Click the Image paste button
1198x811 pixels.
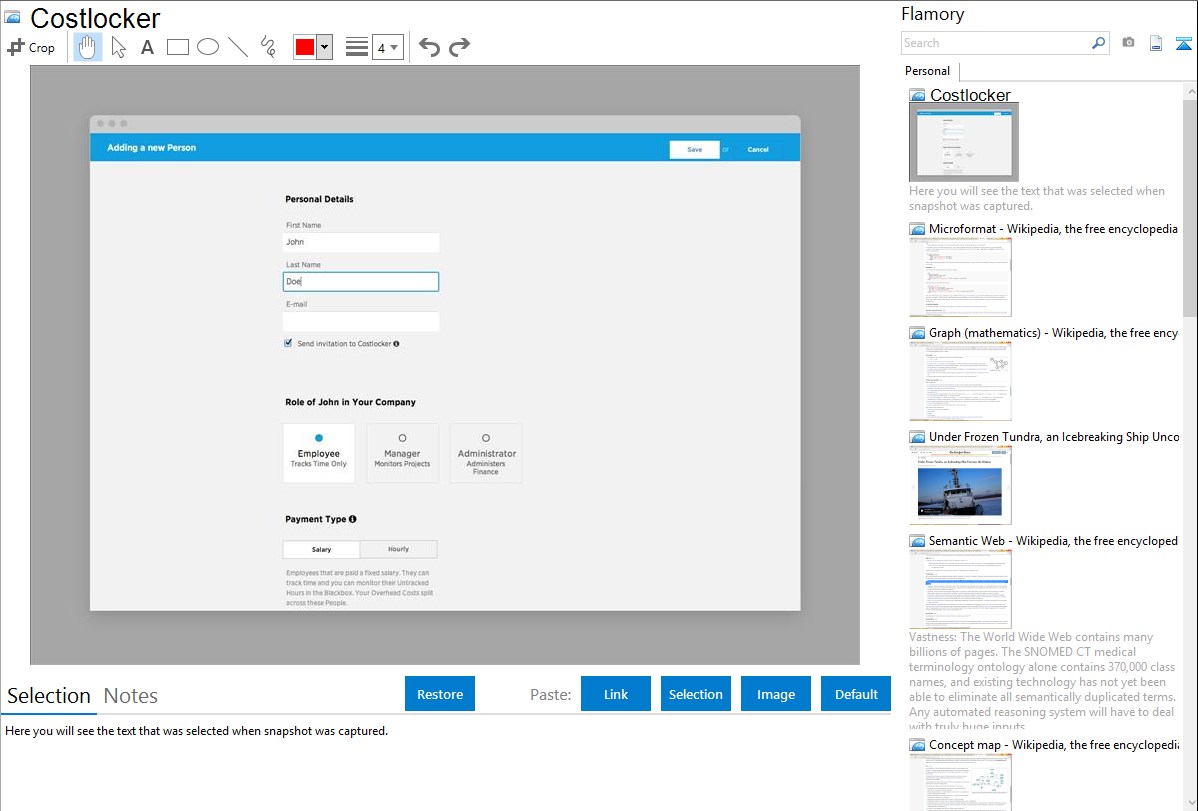[x=776, y=694]
